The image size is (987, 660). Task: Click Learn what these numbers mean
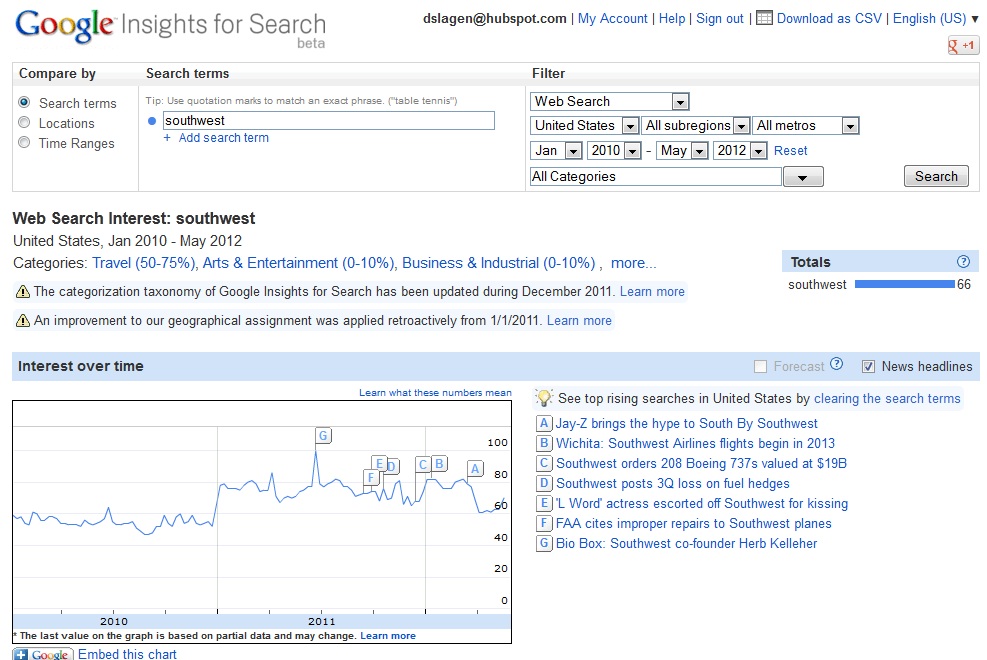pyautogui.click(x=435, y=393)
